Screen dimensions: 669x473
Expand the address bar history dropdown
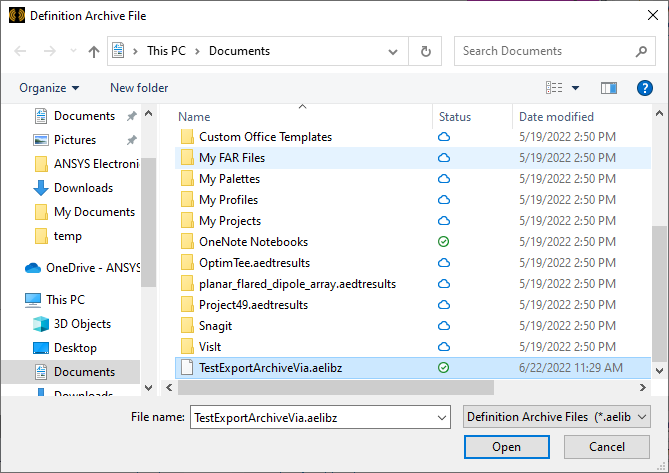[x=393, y=52]
